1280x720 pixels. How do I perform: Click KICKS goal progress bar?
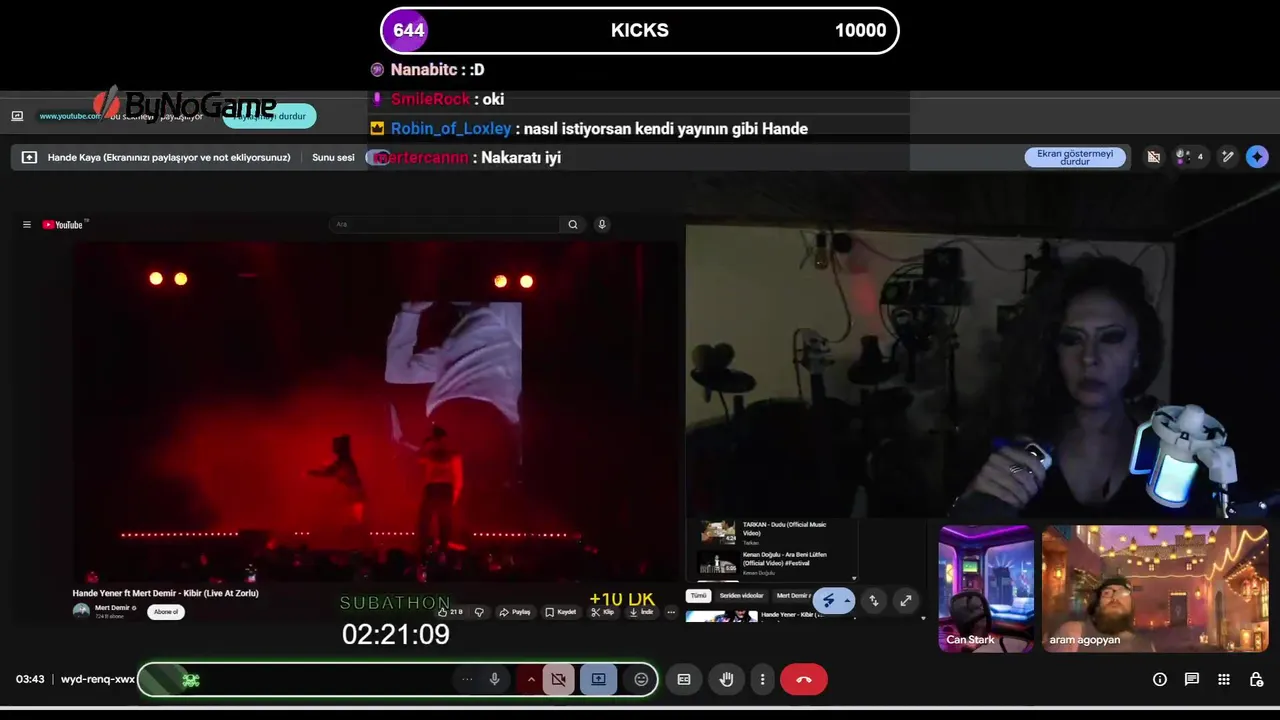tap(640, 30)
